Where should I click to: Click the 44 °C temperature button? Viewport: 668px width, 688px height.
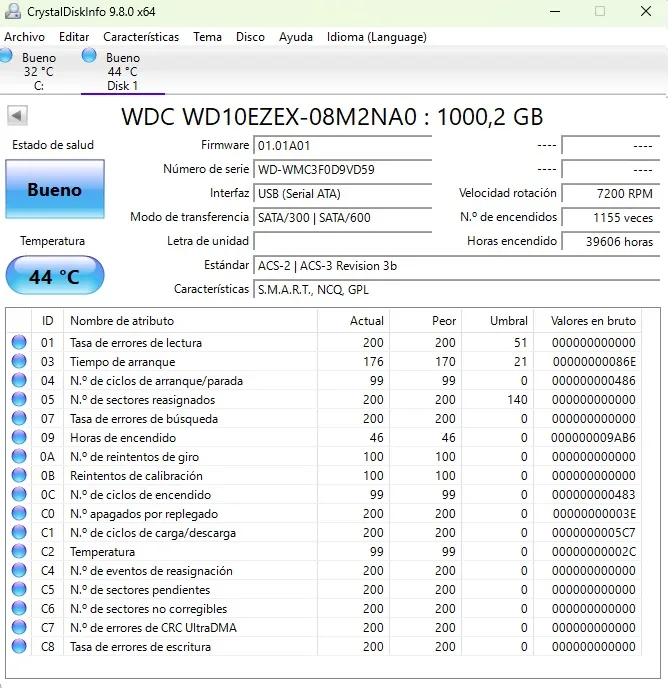pos(55,276)
